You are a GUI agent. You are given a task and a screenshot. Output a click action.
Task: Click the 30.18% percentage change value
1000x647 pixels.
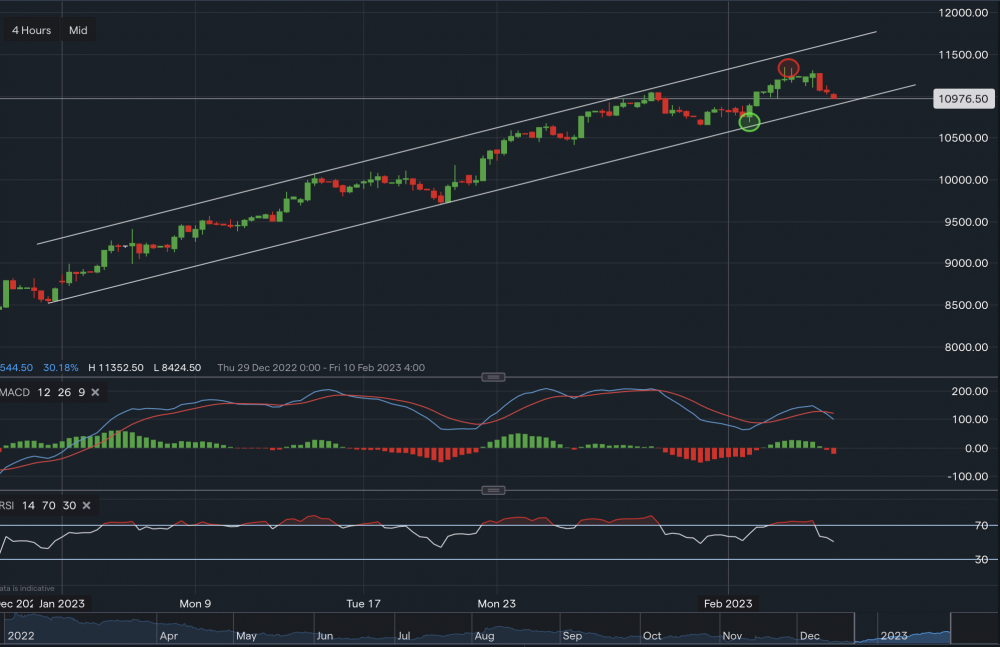click(60, 368)
